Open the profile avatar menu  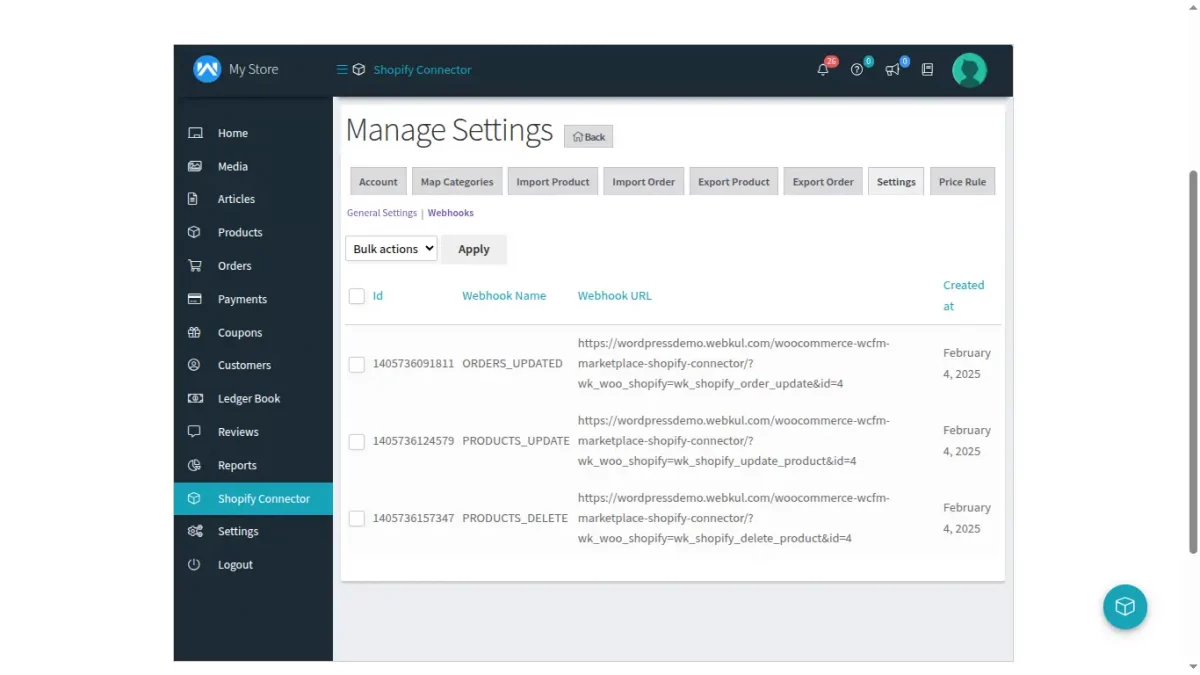point(969,69)
